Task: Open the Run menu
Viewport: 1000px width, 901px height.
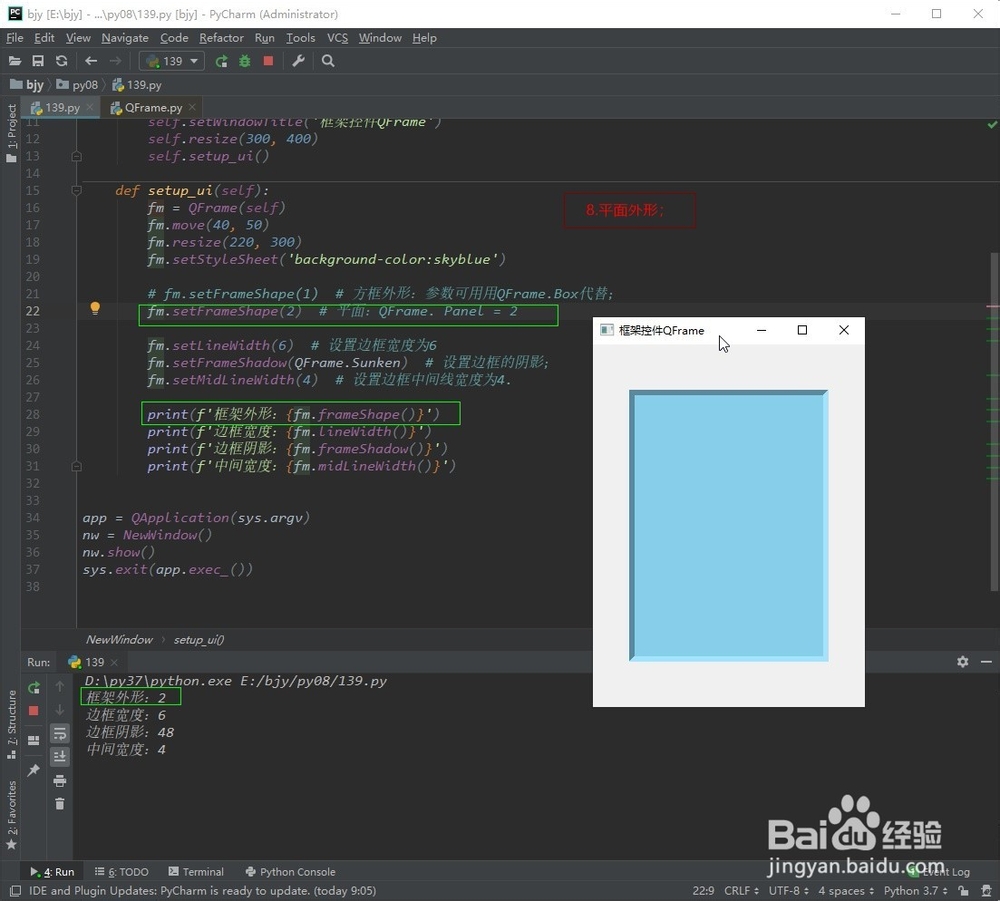Action: (x=265, y=38)
